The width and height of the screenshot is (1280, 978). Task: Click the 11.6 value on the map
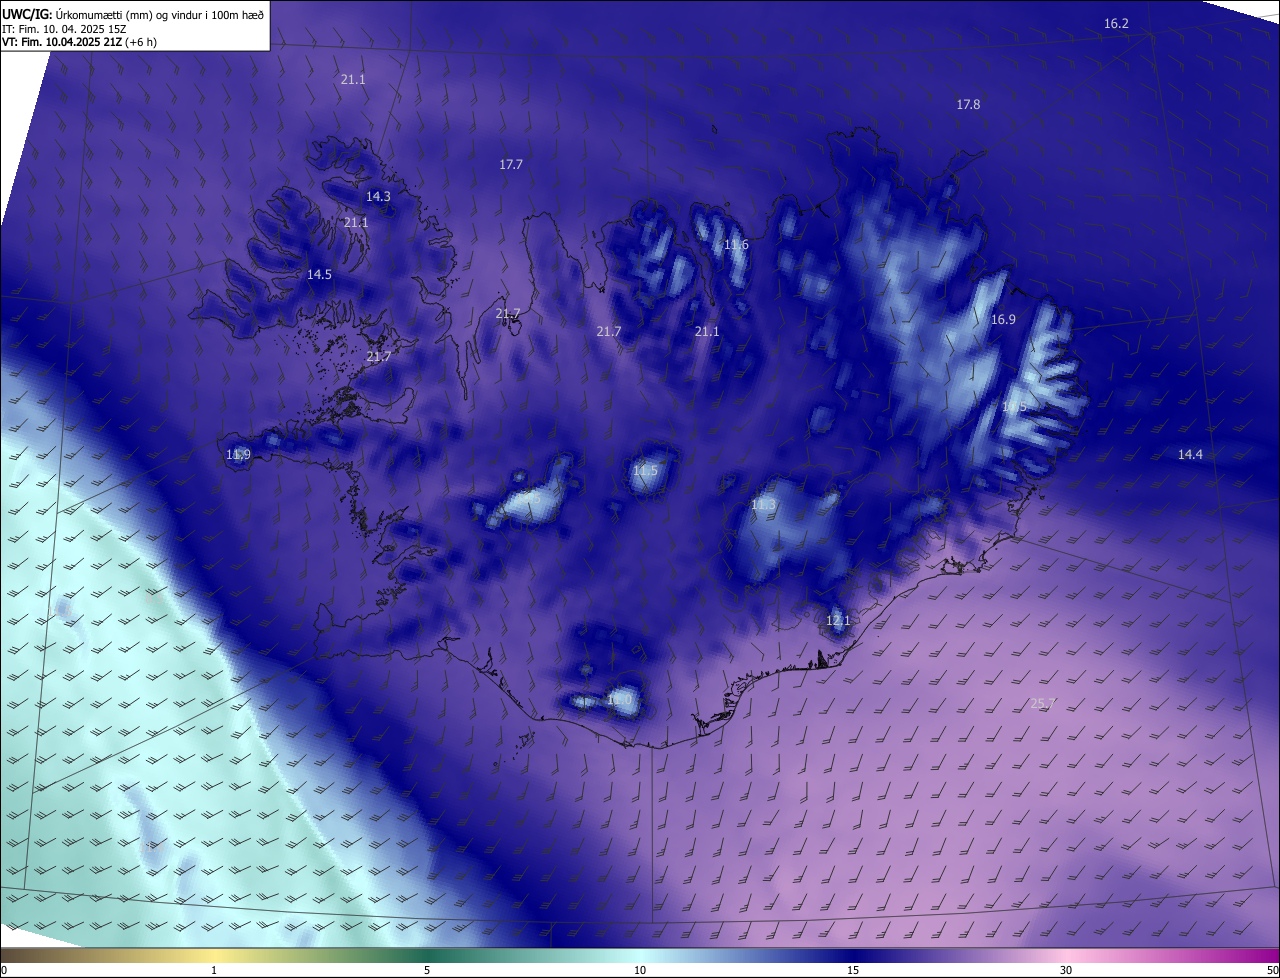point(736,245)
